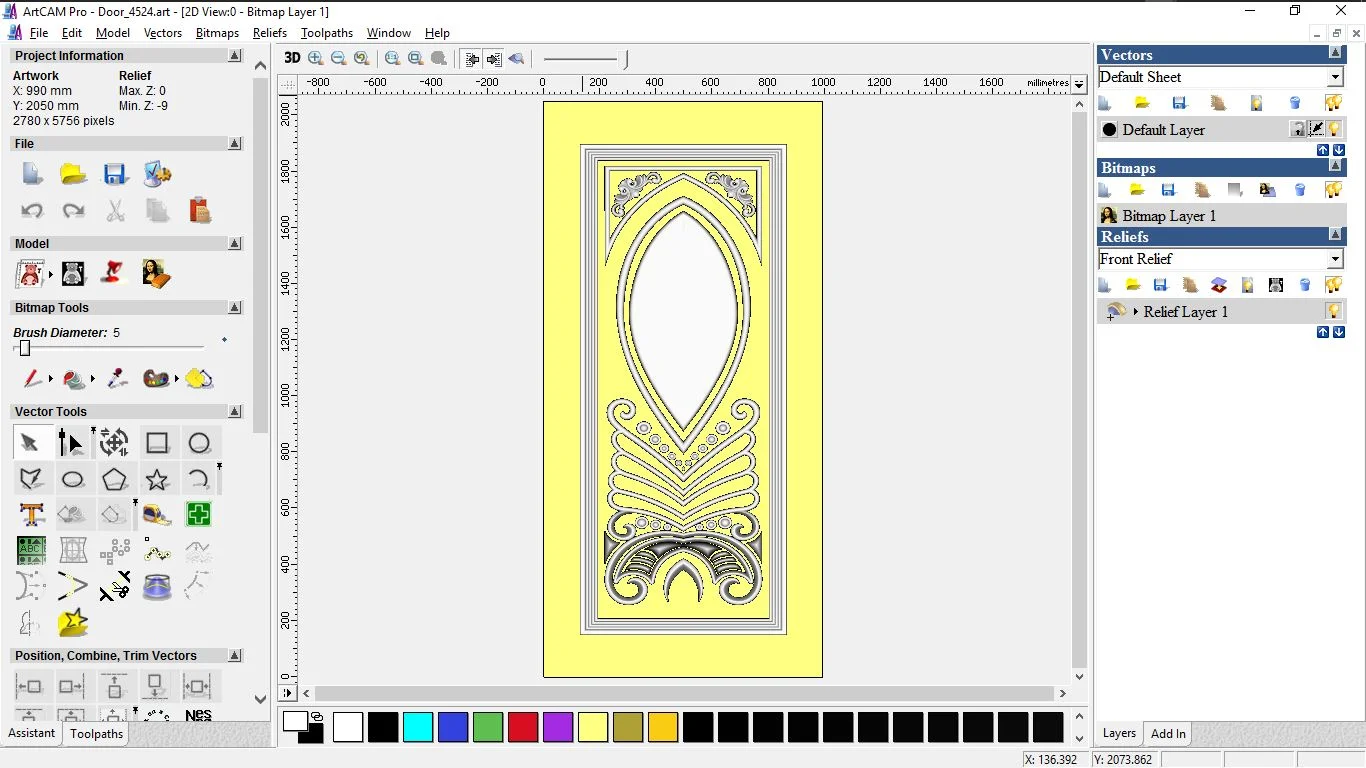This screenshot has height=768, width=1366.
Task: Select the Create Ellipse vector tool
Action: [73, 480]
